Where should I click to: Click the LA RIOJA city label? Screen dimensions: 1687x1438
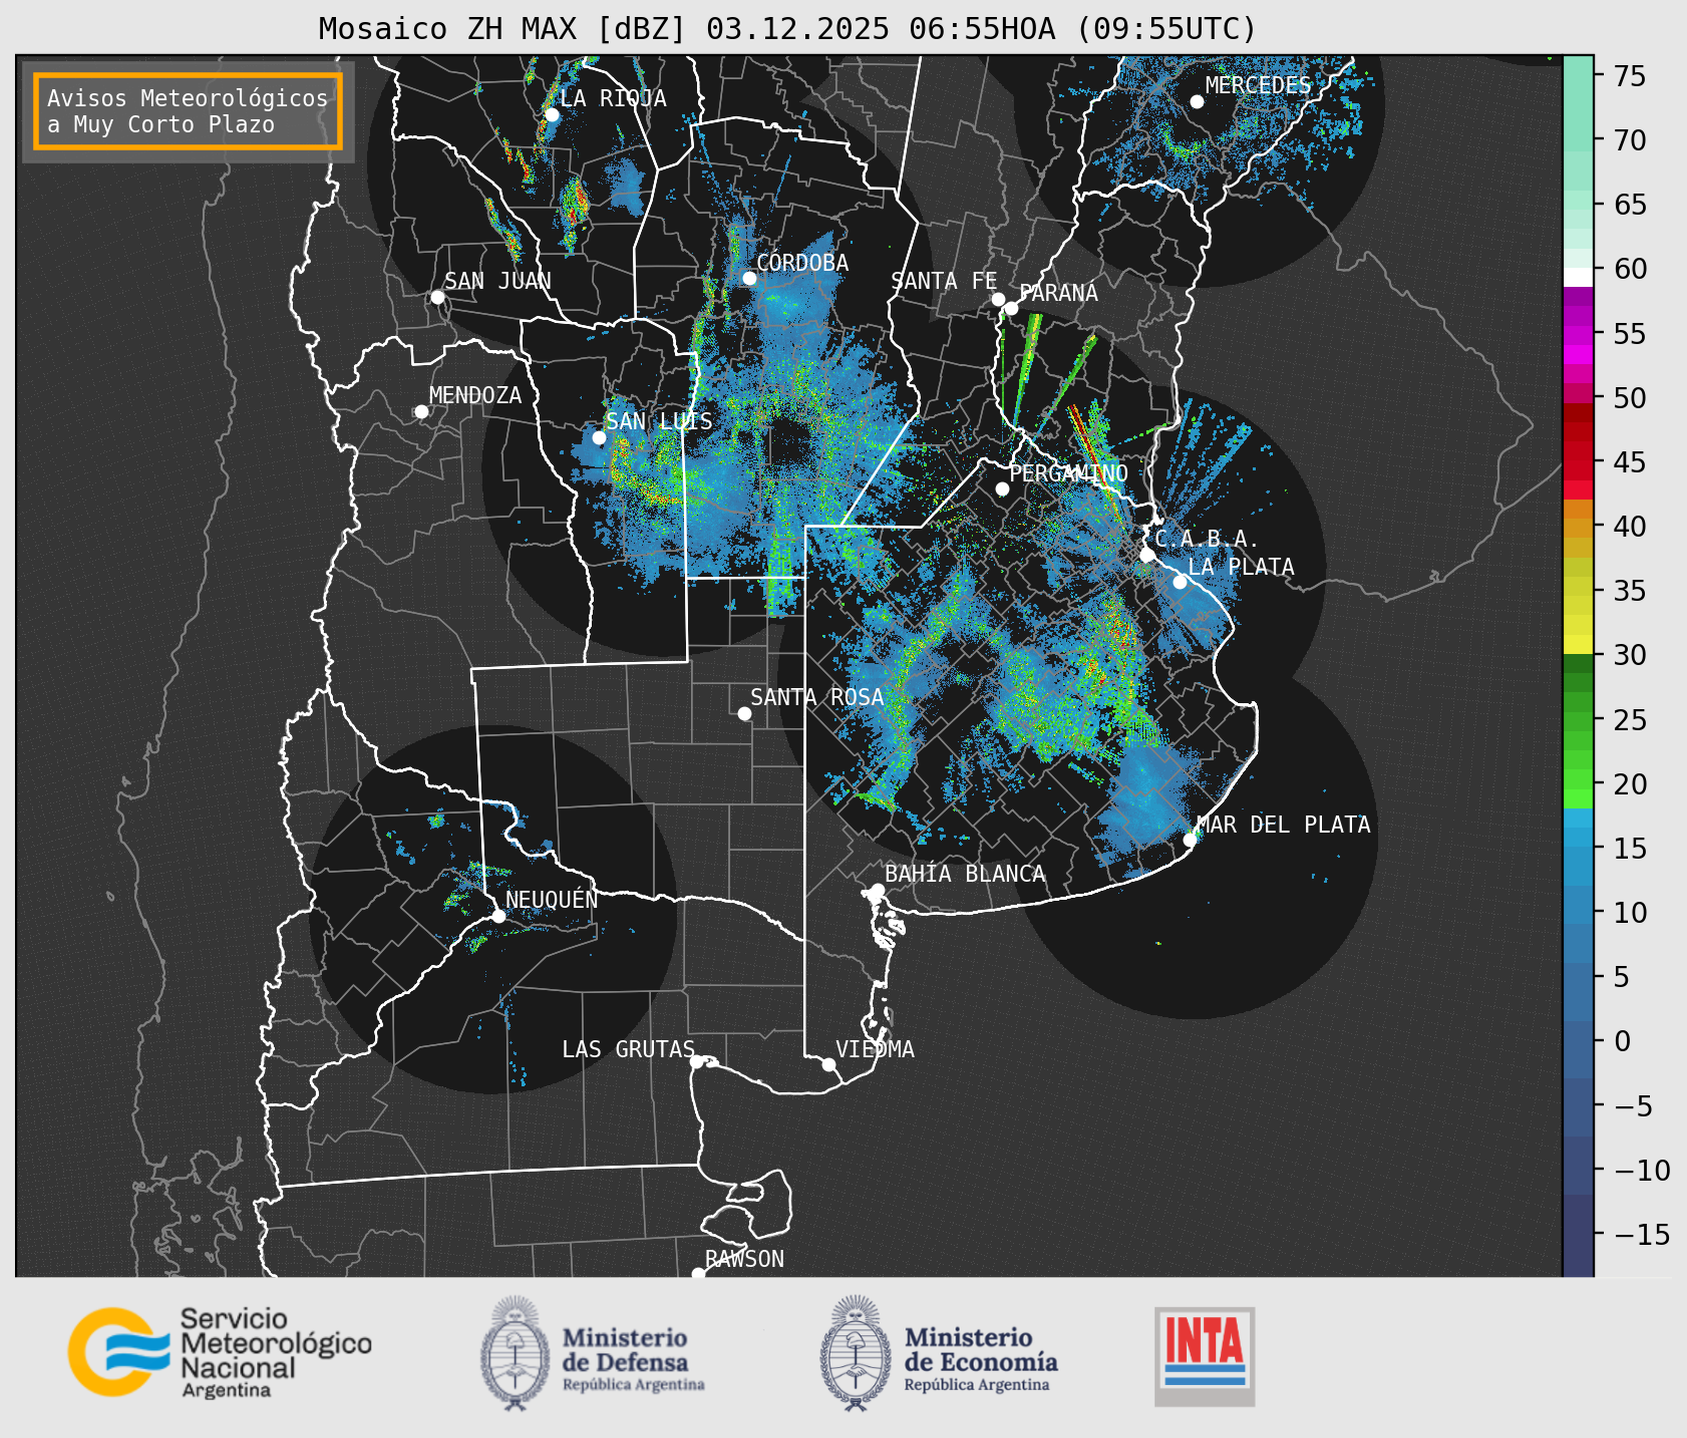point(613,98)
